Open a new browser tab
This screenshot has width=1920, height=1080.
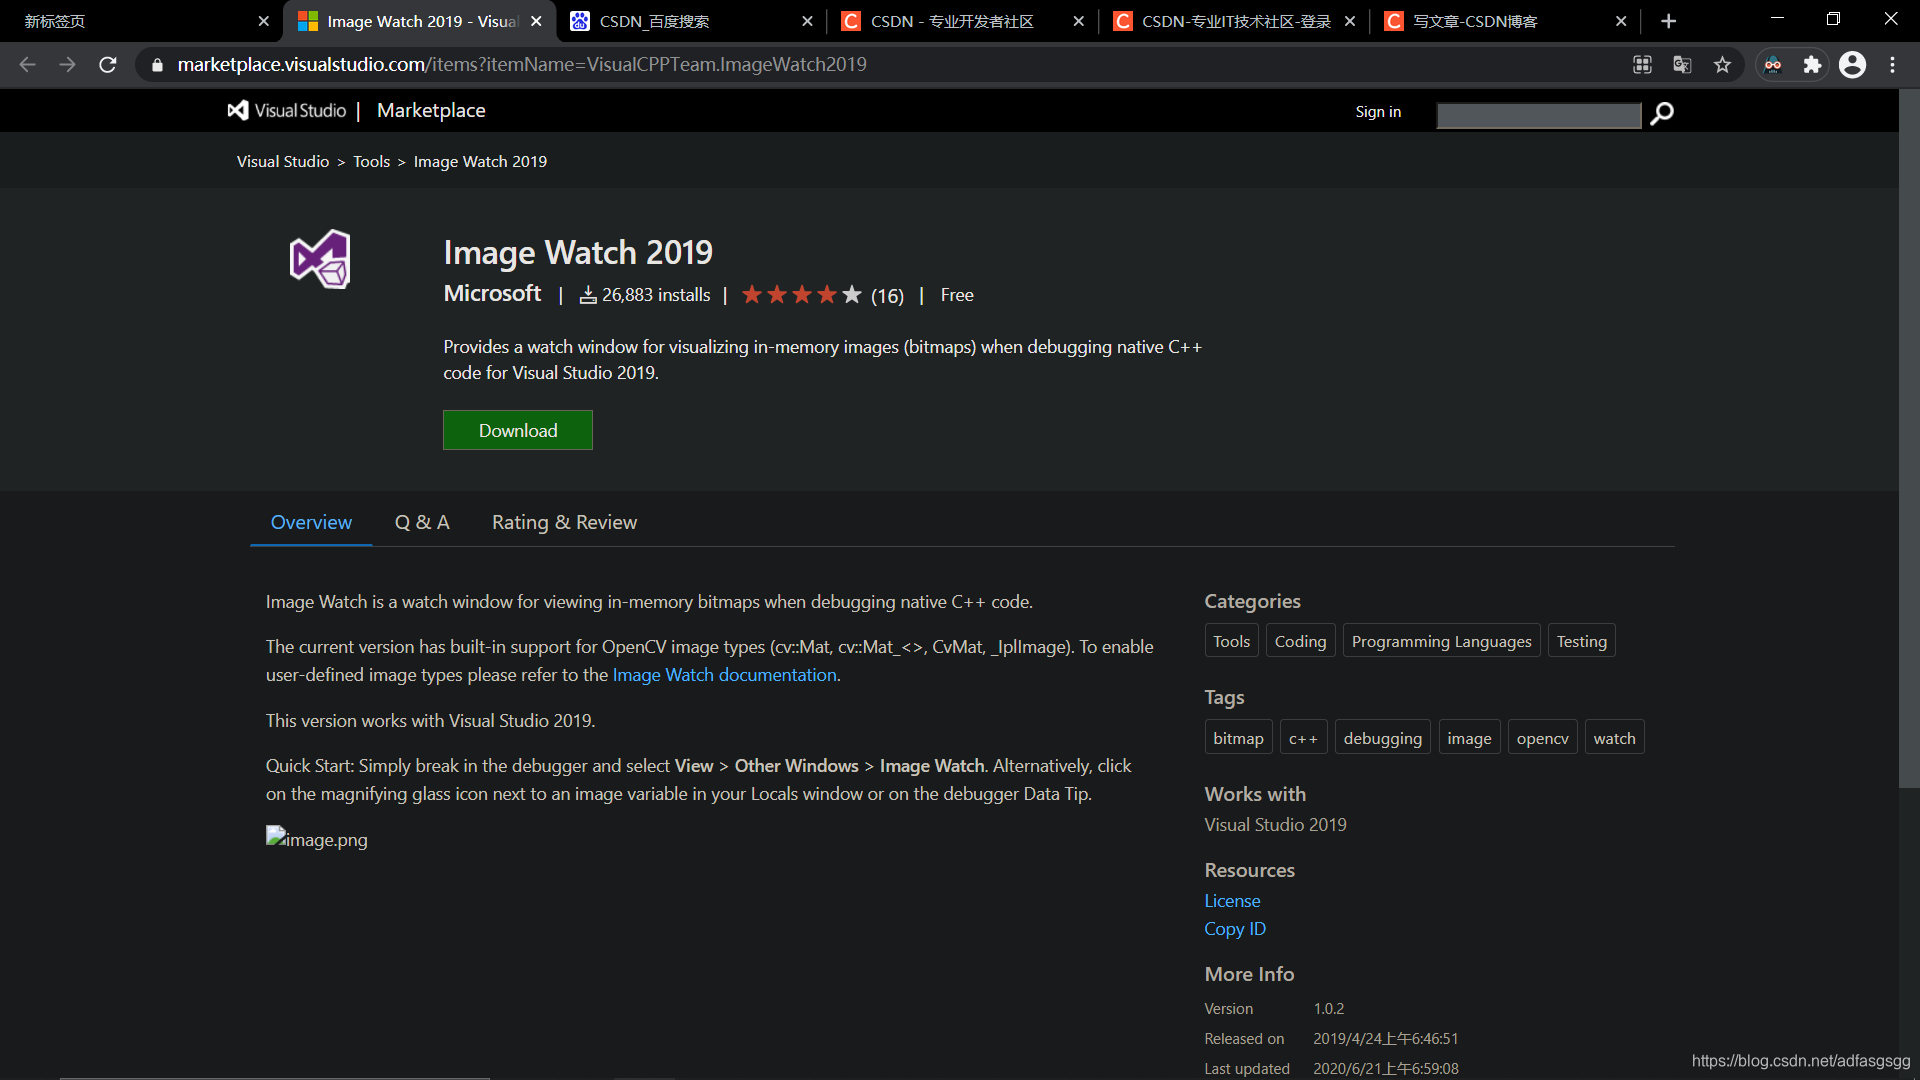(x=1668, y=21)
